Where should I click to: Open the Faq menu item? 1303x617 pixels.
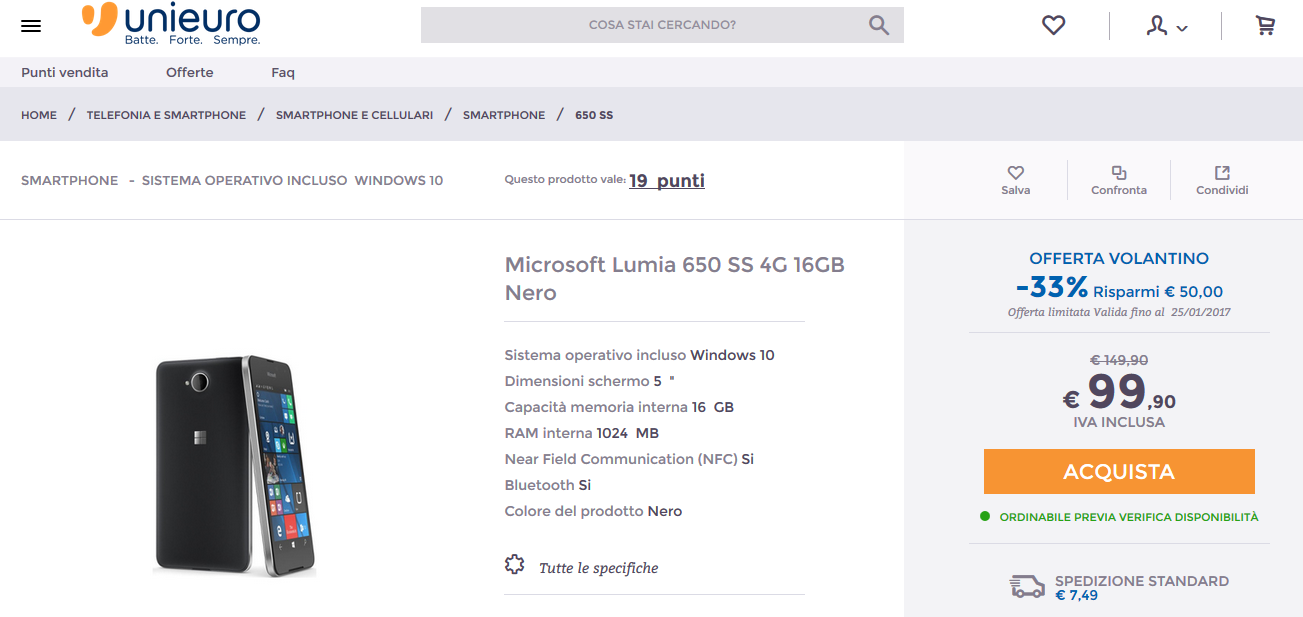(x=283, y=72)
